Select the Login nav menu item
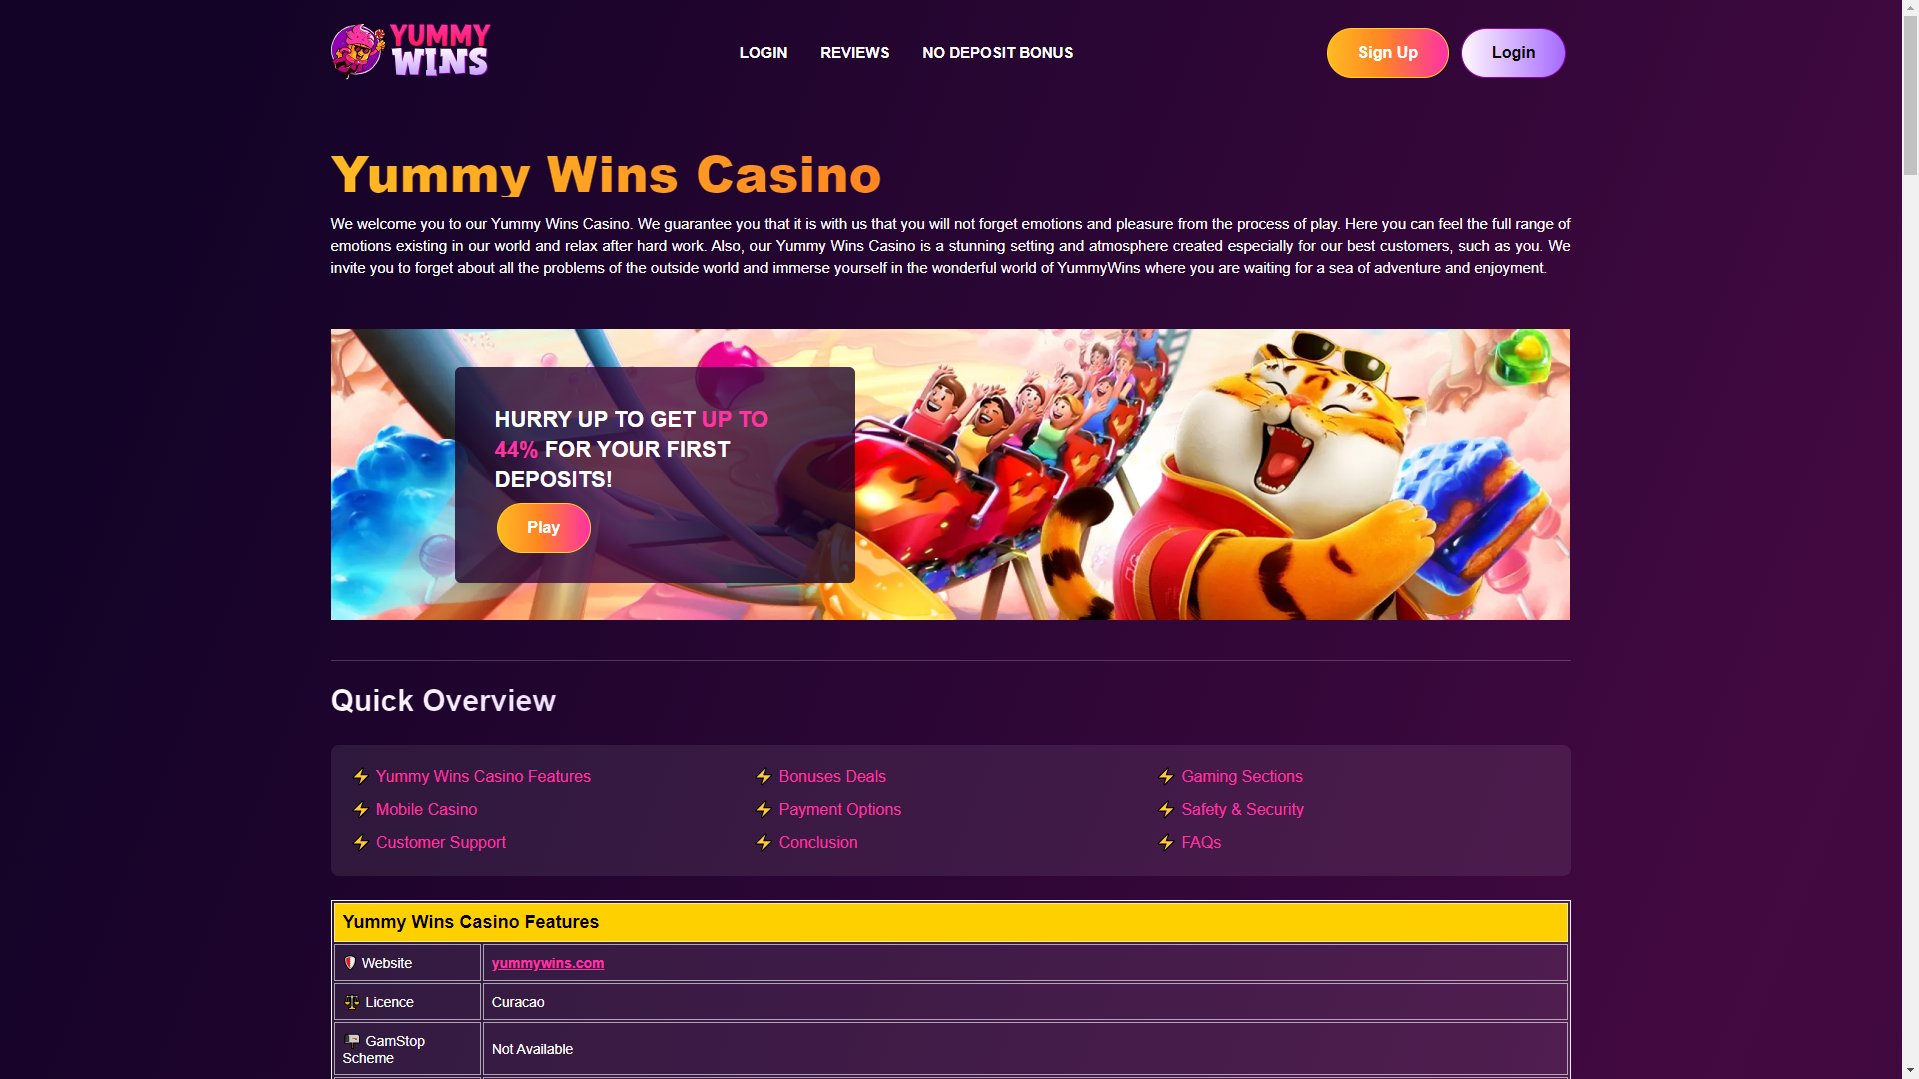This screenshot has width=1919, height=1079. [763, 53]
